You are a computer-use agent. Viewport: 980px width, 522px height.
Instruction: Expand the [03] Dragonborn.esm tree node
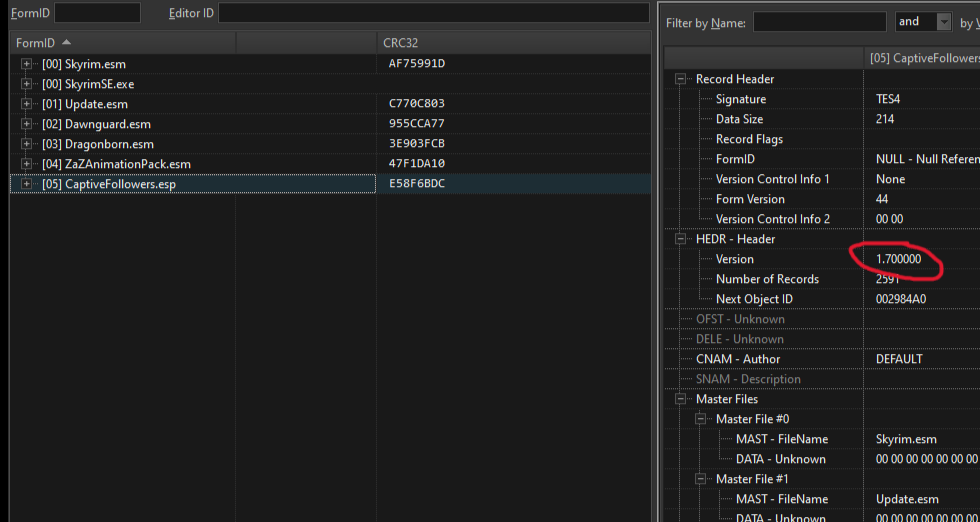[x=26, y=144]
